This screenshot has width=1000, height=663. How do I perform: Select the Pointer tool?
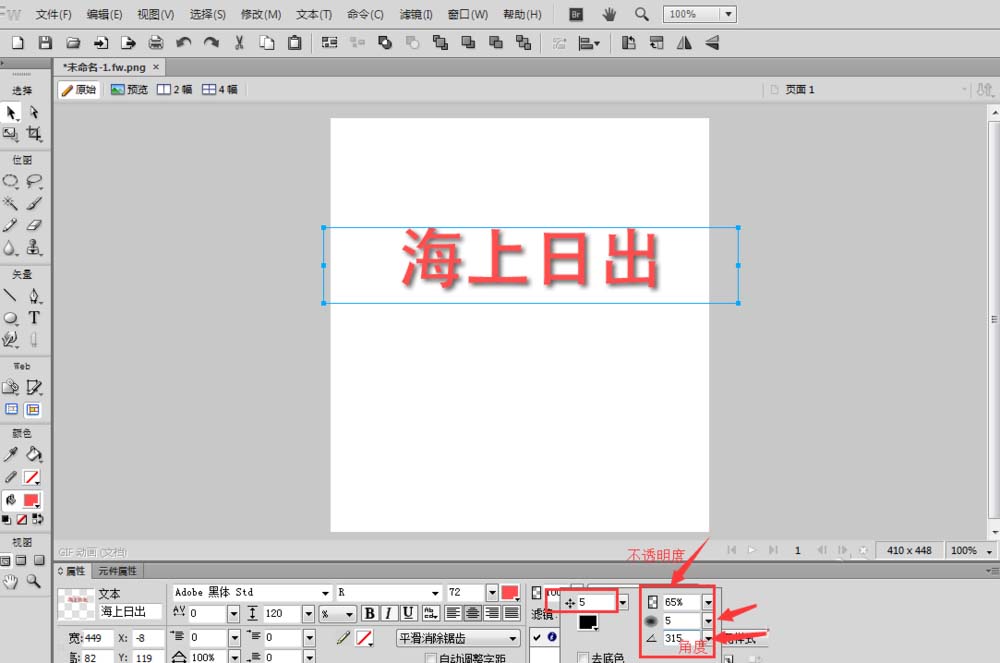click(11, 111)
